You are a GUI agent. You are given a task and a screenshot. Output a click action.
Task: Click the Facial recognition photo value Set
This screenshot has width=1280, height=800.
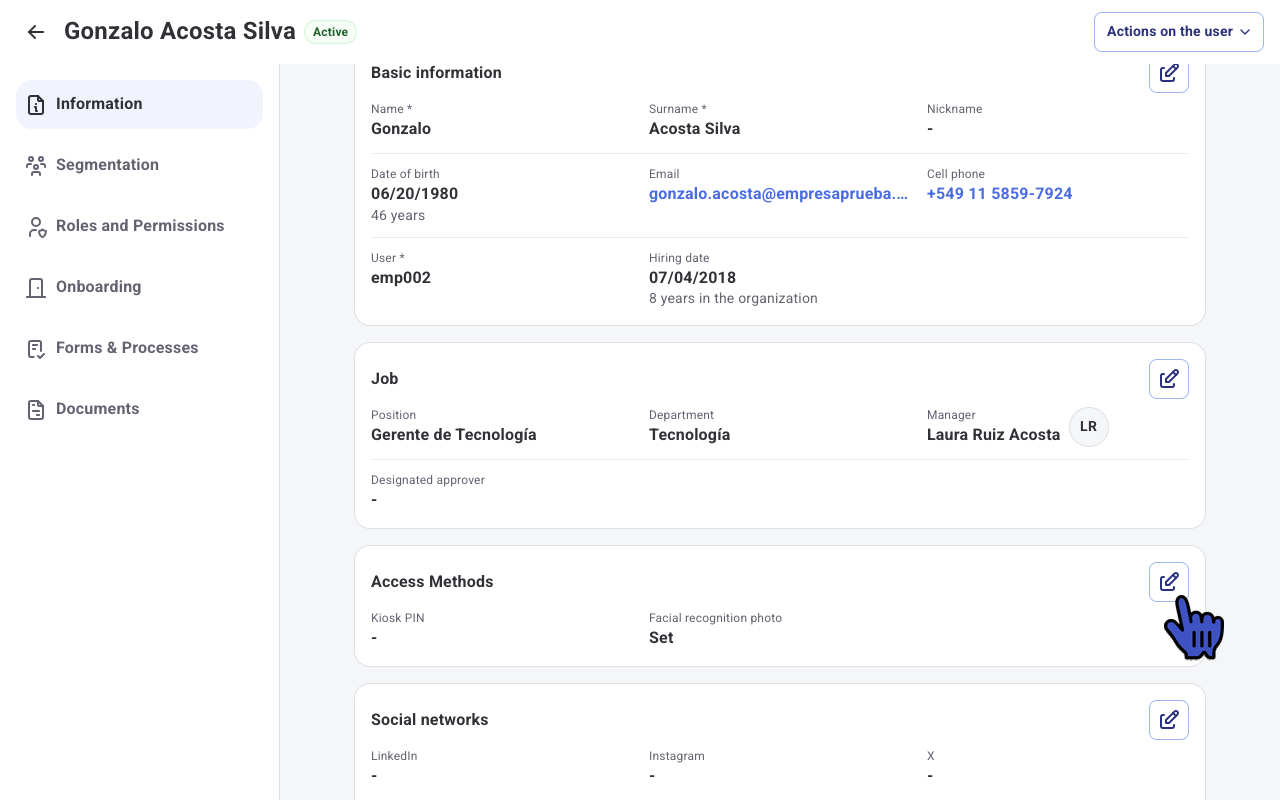point(661,638)
